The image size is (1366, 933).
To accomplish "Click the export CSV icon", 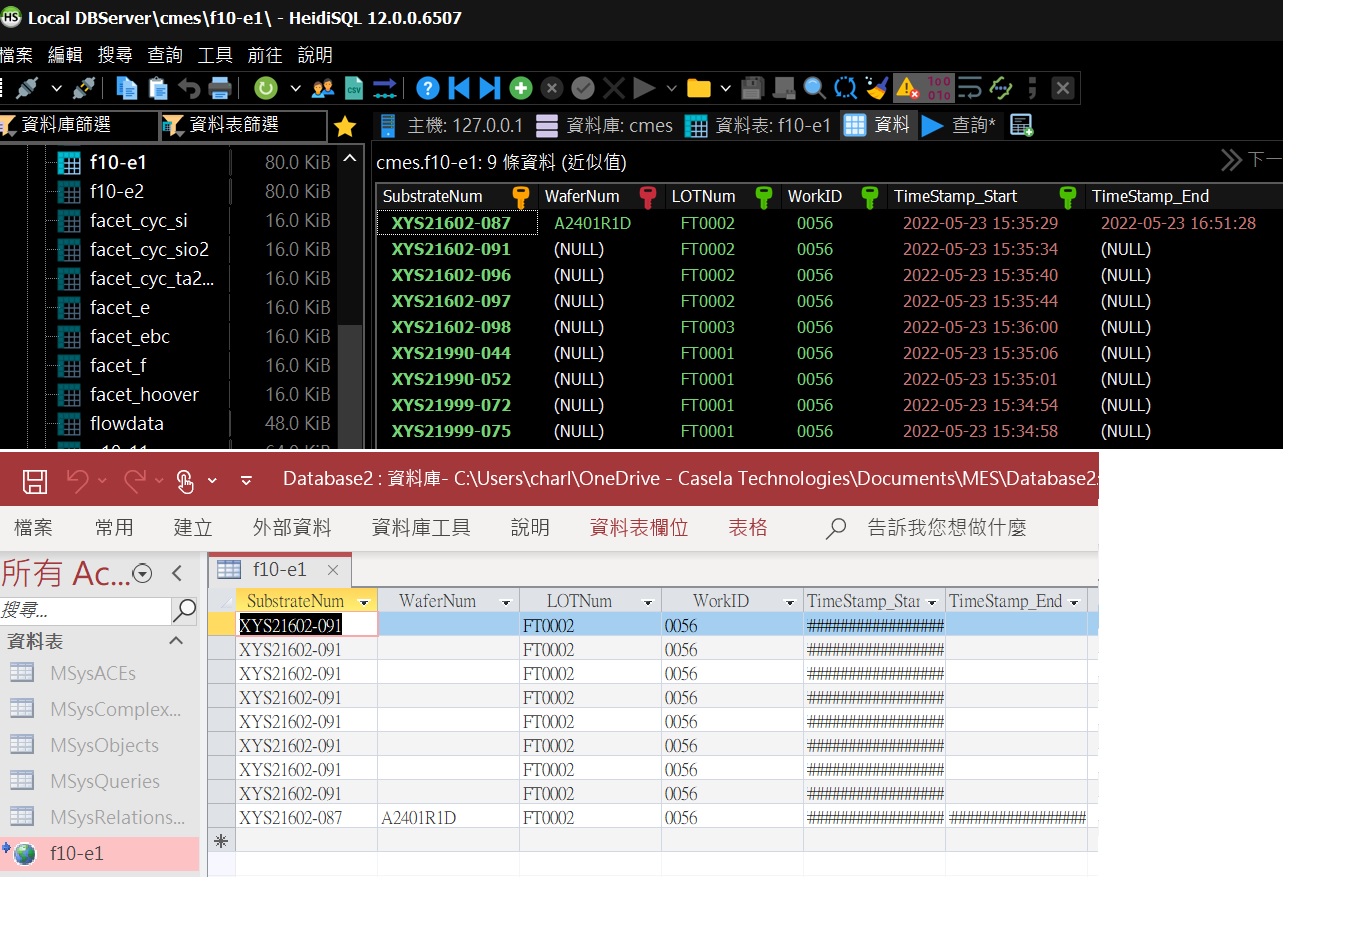I will pyautogui.click(x=354, y=88).
